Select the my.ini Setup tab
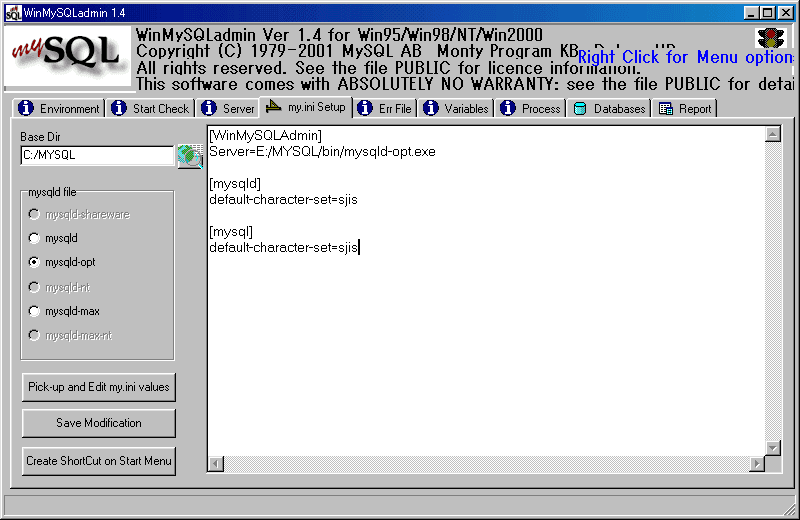The image size is (800, 520). [x=306, y=107]
